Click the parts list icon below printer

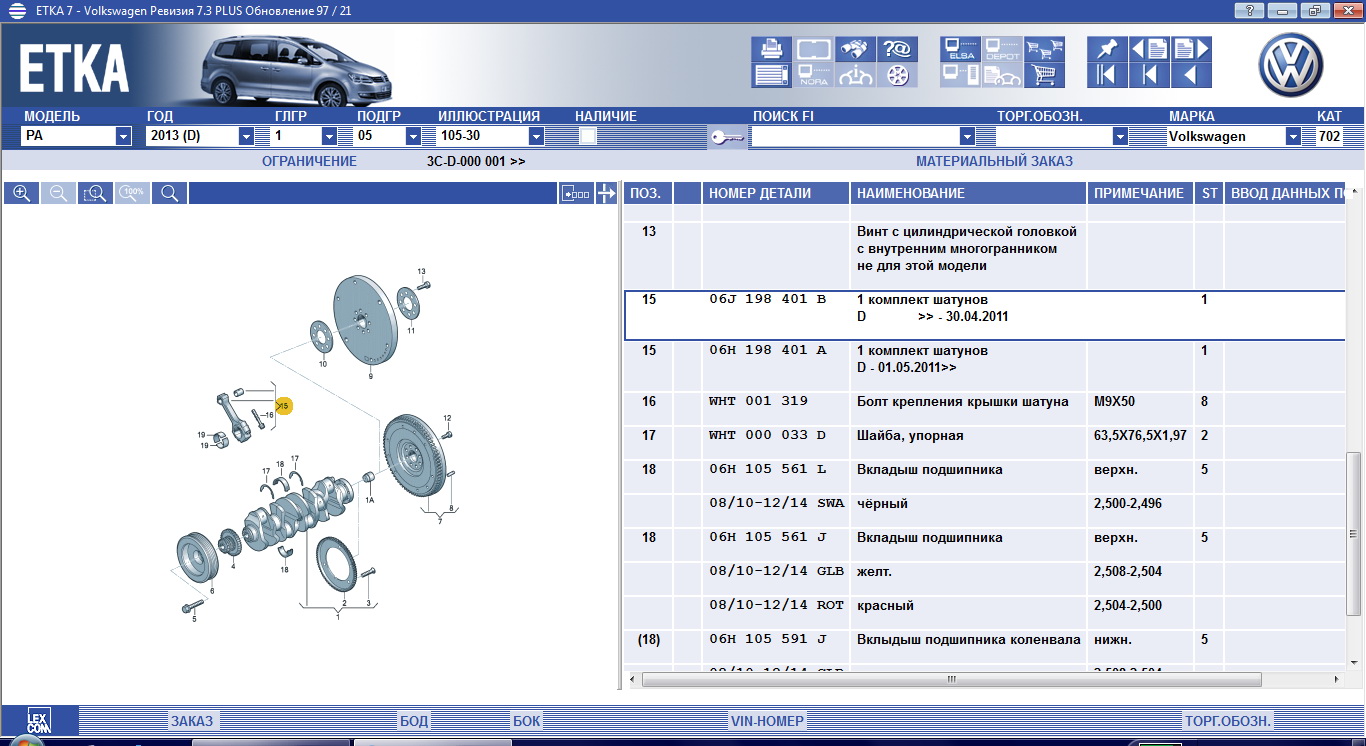[x=771, y=75]
